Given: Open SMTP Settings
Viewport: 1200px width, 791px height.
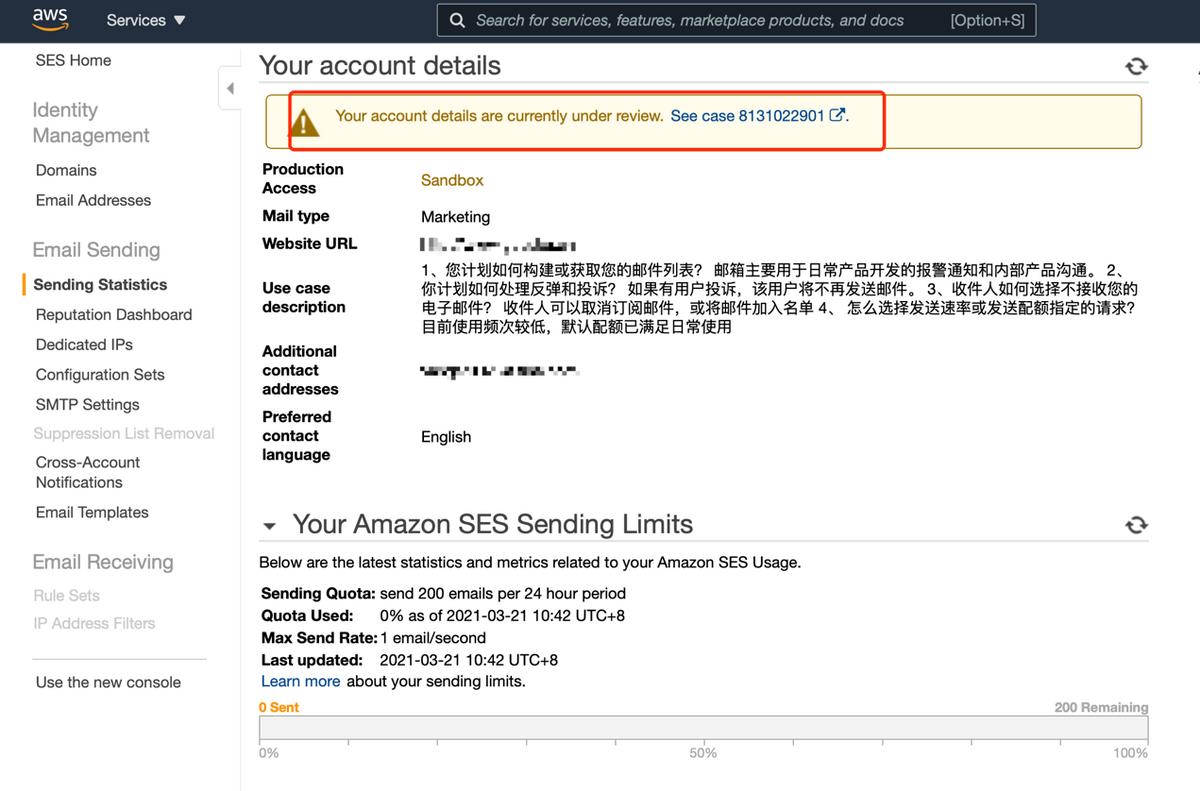Looking at the screenshot, I should 87,405.
